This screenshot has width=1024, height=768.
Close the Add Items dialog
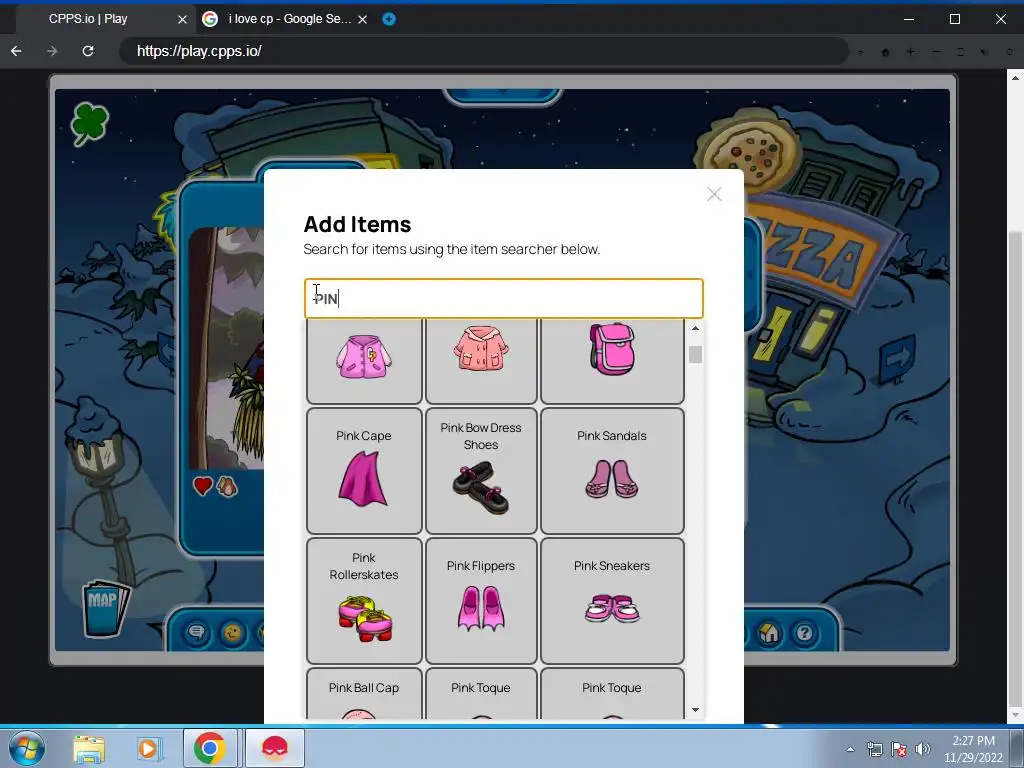coord(714,194)
